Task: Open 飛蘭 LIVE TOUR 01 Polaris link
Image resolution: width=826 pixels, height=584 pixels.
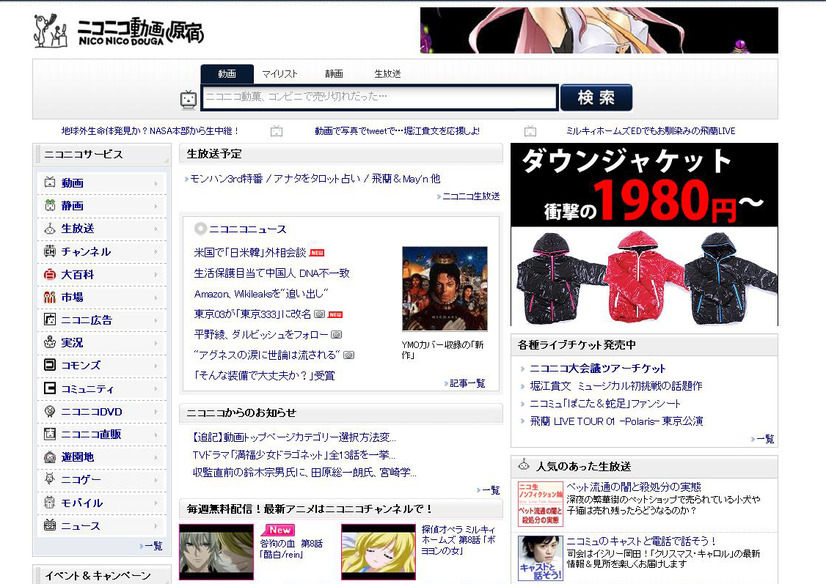Action: [x=616, y=421]
